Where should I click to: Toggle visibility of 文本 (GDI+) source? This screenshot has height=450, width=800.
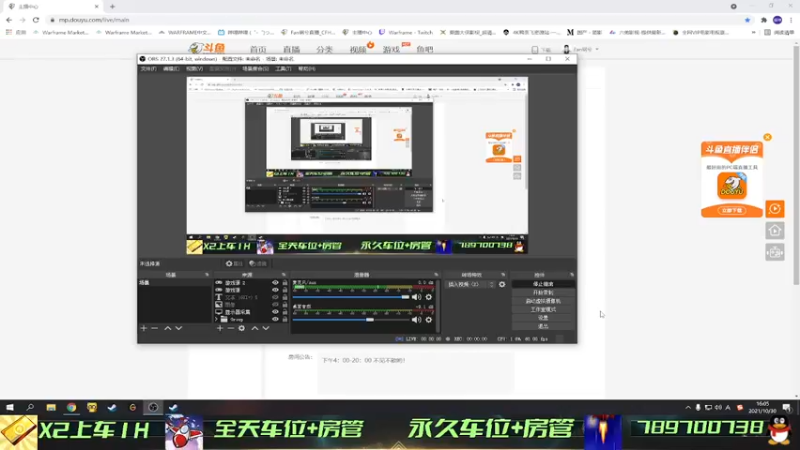(x=276, y=297)
